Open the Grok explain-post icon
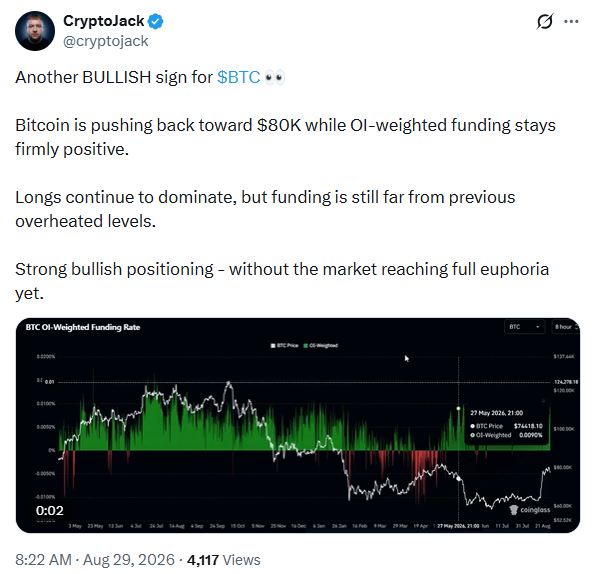 (544, 21)
